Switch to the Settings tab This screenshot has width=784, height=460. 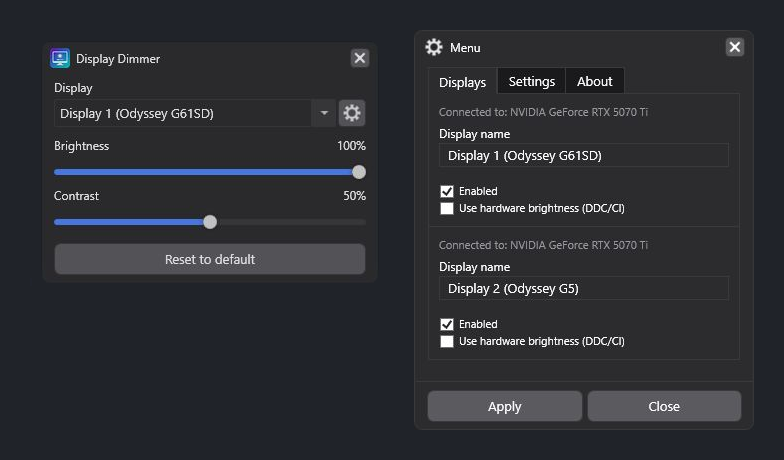(x=532, y=81)
